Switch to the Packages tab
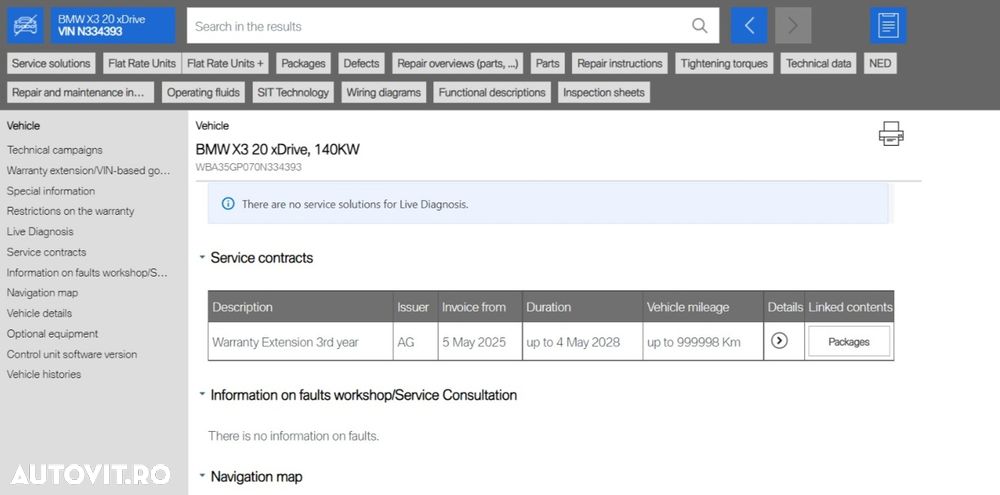Screen dimensions: 1000x495 pyautogui.click(x=303, y=63)
